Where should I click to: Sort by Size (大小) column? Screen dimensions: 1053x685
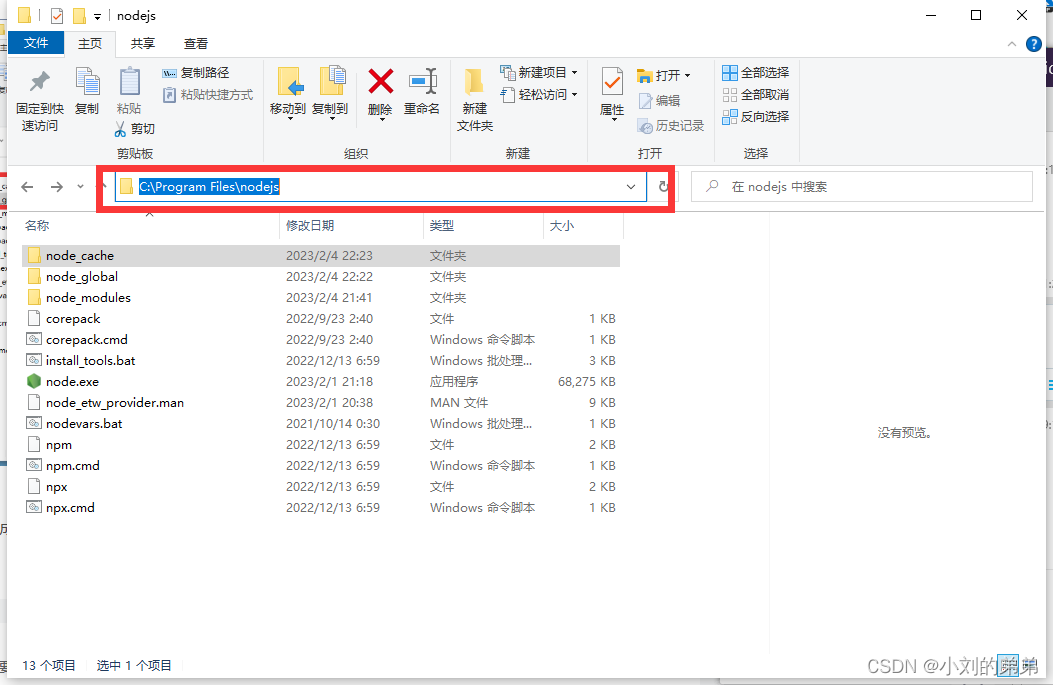(561, 226)
